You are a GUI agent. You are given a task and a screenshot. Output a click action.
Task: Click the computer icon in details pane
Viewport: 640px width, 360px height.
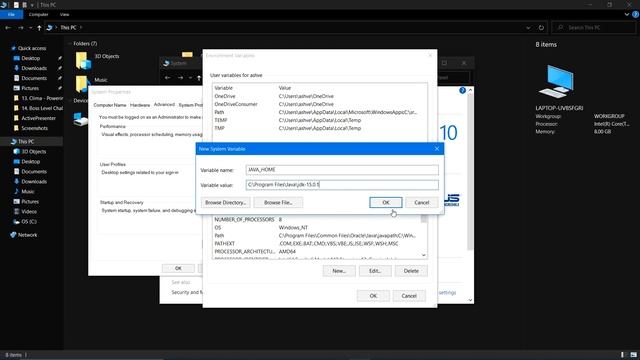click(557, 81)
